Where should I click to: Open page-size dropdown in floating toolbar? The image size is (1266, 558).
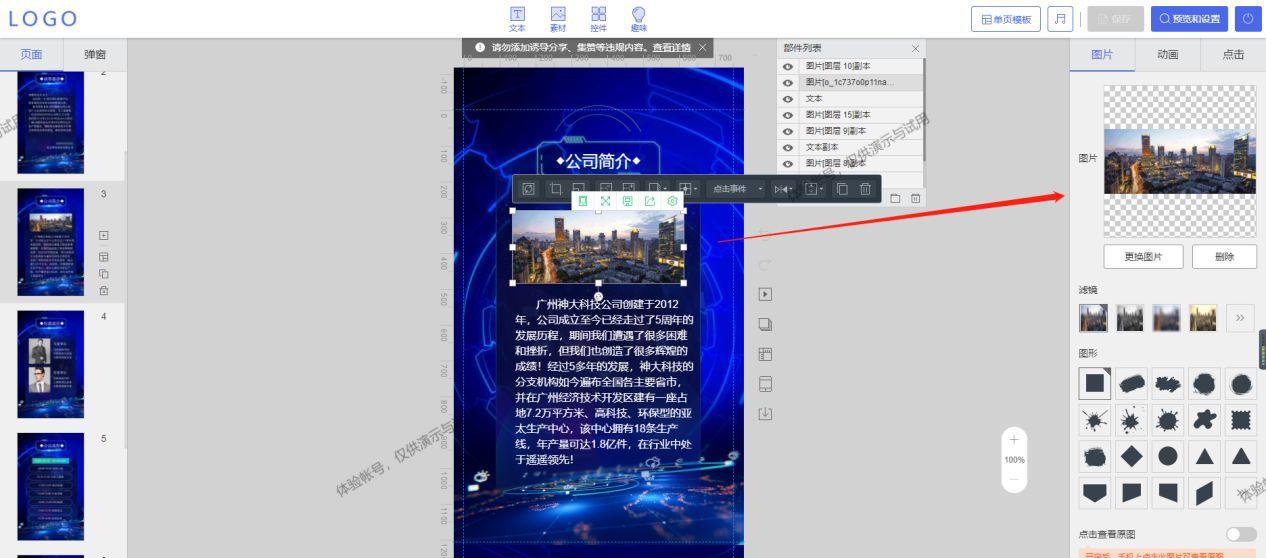click(x=657, y=189)
